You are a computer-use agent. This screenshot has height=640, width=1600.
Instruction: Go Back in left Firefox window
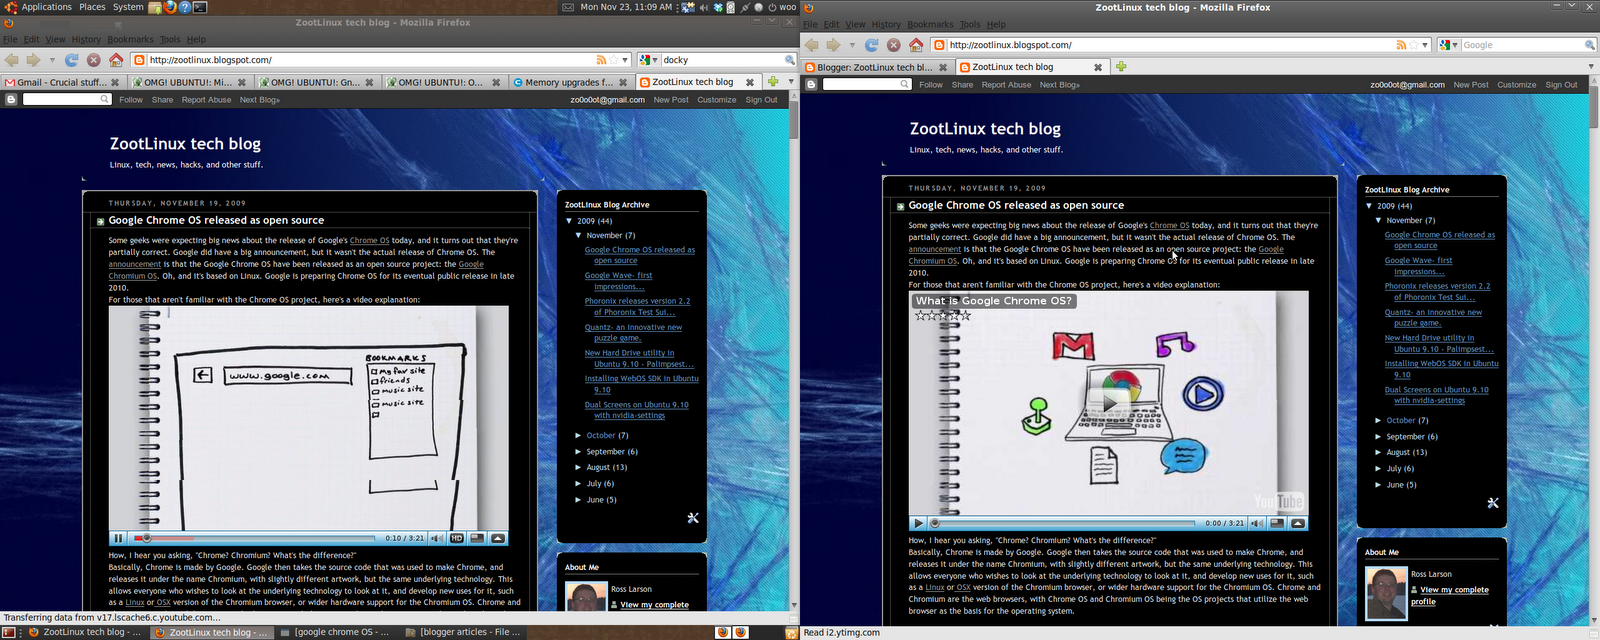click(x=12, y=60)
